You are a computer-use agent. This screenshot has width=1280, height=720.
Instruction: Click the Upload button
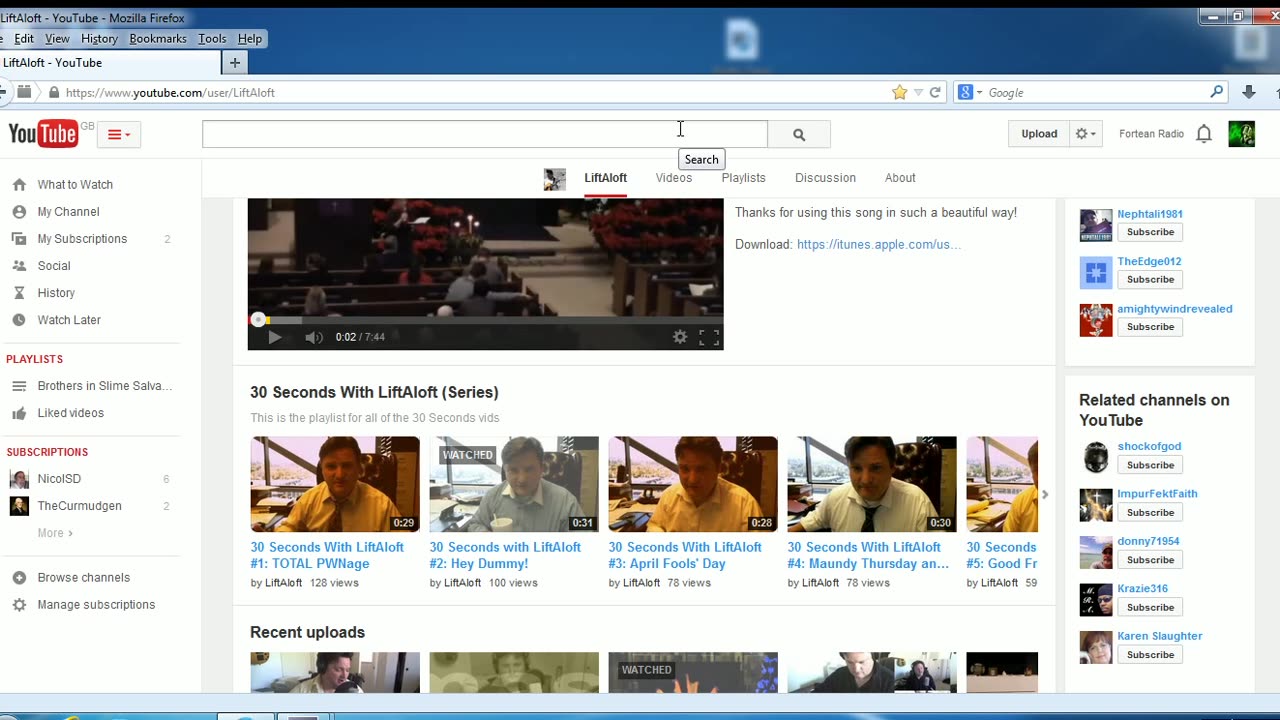click(1039, 134)
